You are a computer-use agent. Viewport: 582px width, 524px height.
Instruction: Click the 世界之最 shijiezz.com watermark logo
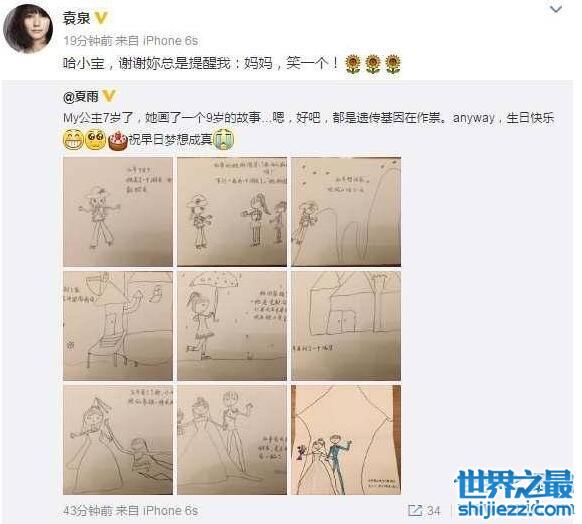pyautogui.click(x=515, y=494)
